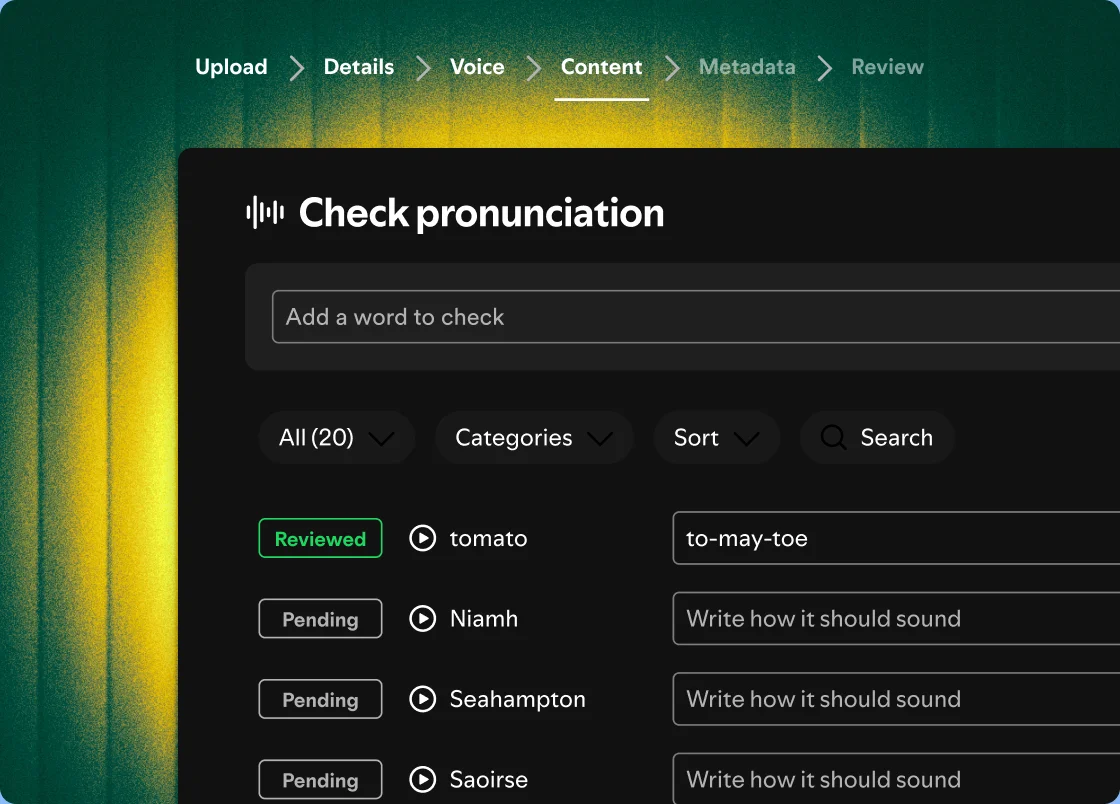Image resolution: width=1120 pixels, height=804 pixels.
Task: Click the Pending badge for Seahampton
Action: point(320,699)
